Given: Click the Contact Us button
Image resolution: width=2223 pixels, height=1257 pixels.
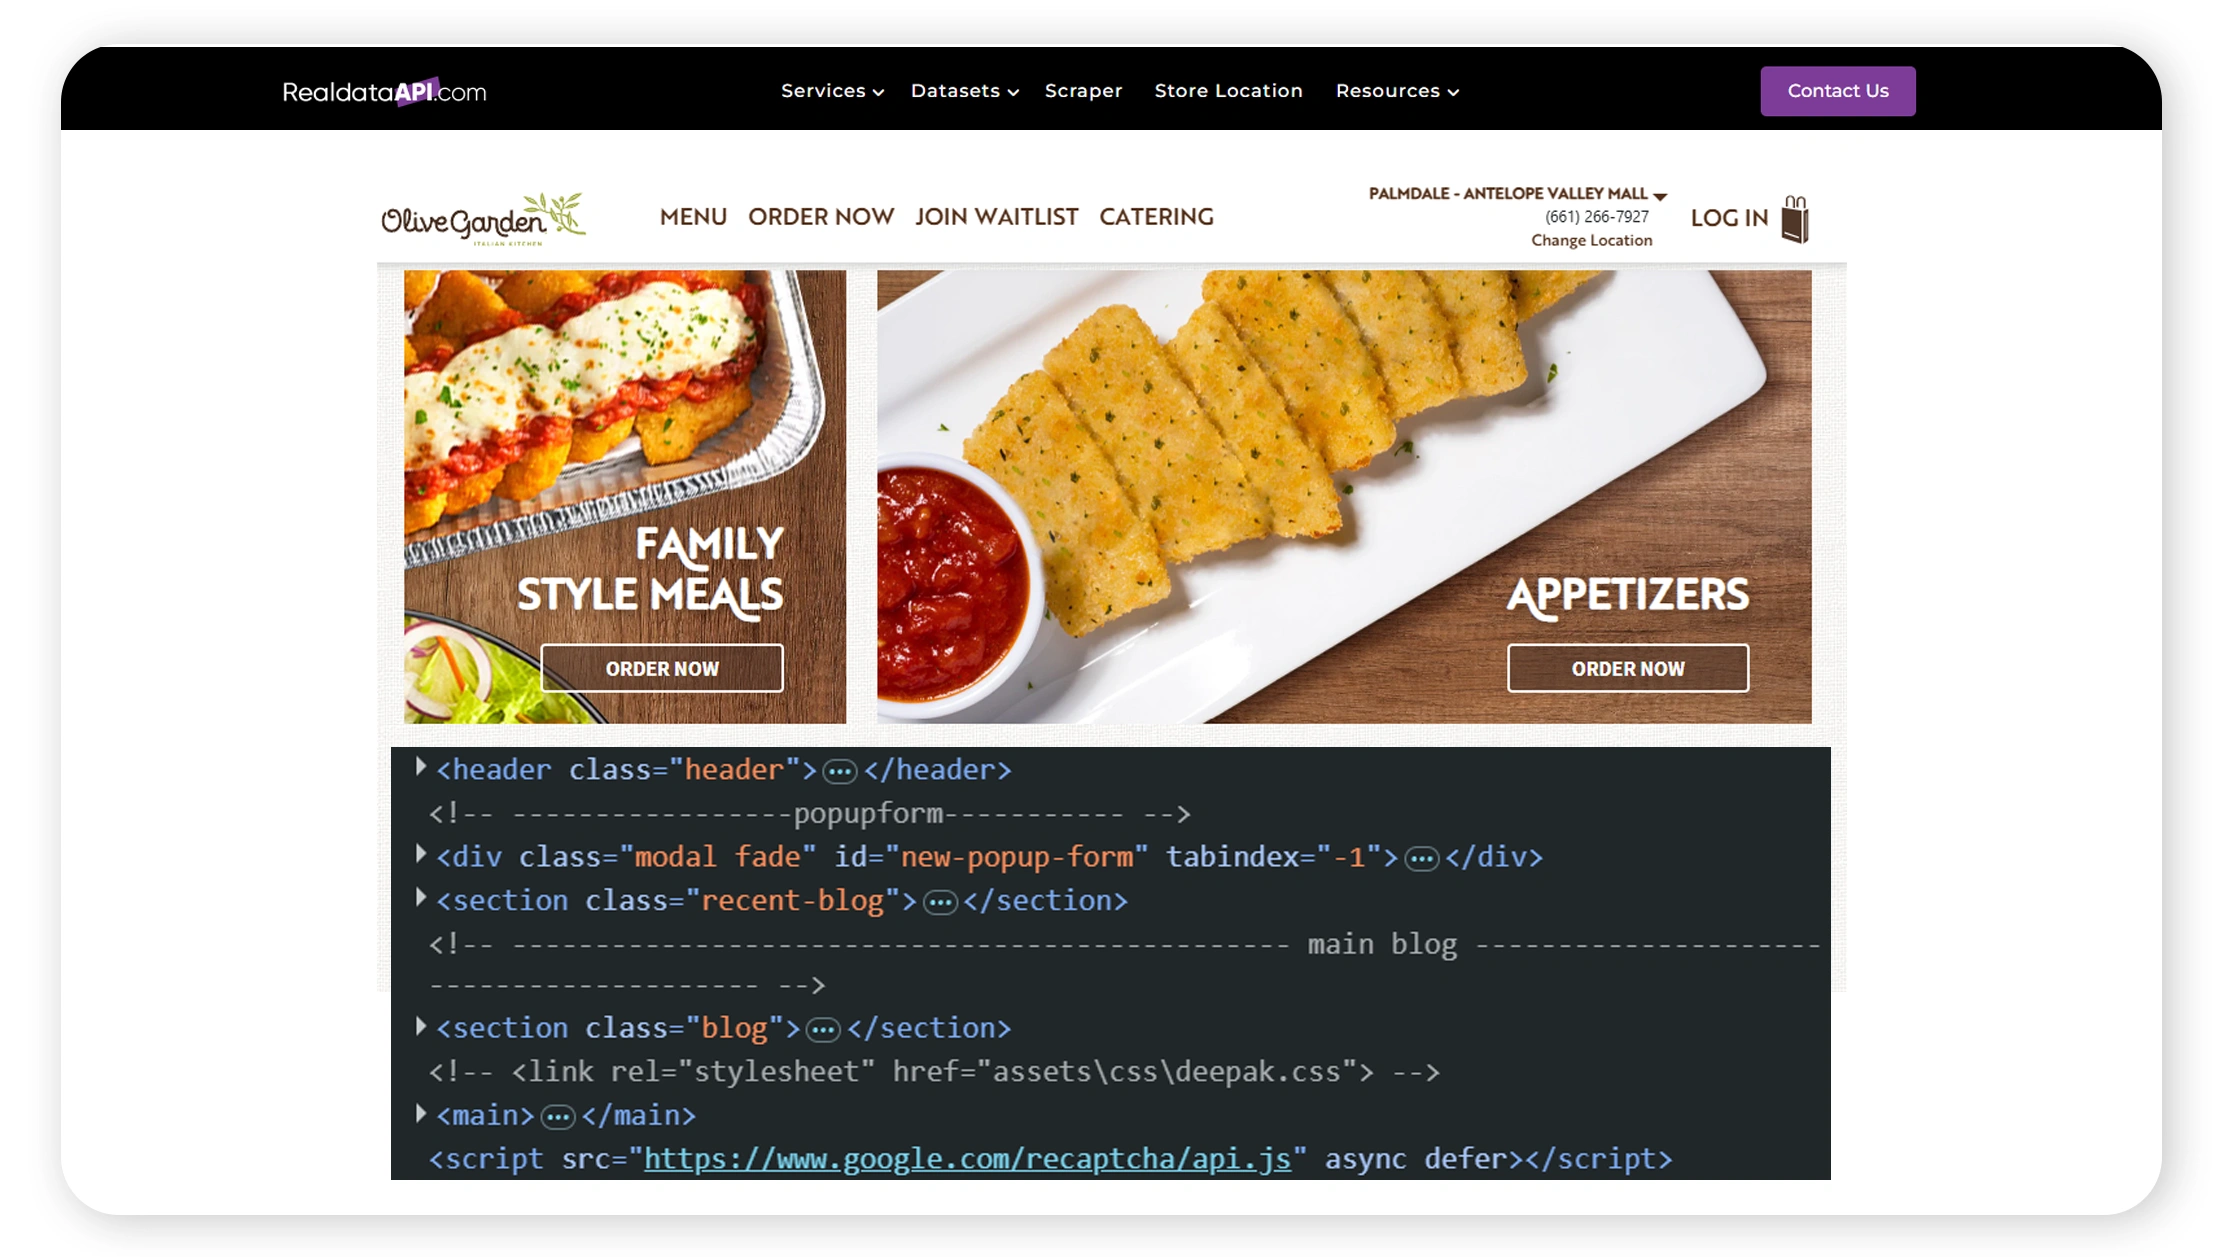Looking at the screenshot, I should coord(1837,90).
